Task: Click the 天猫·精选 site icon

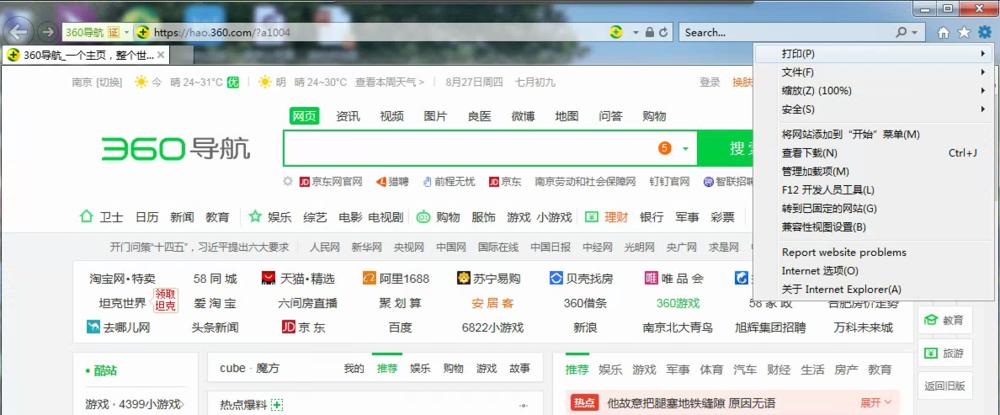Action: click(268, 278)
